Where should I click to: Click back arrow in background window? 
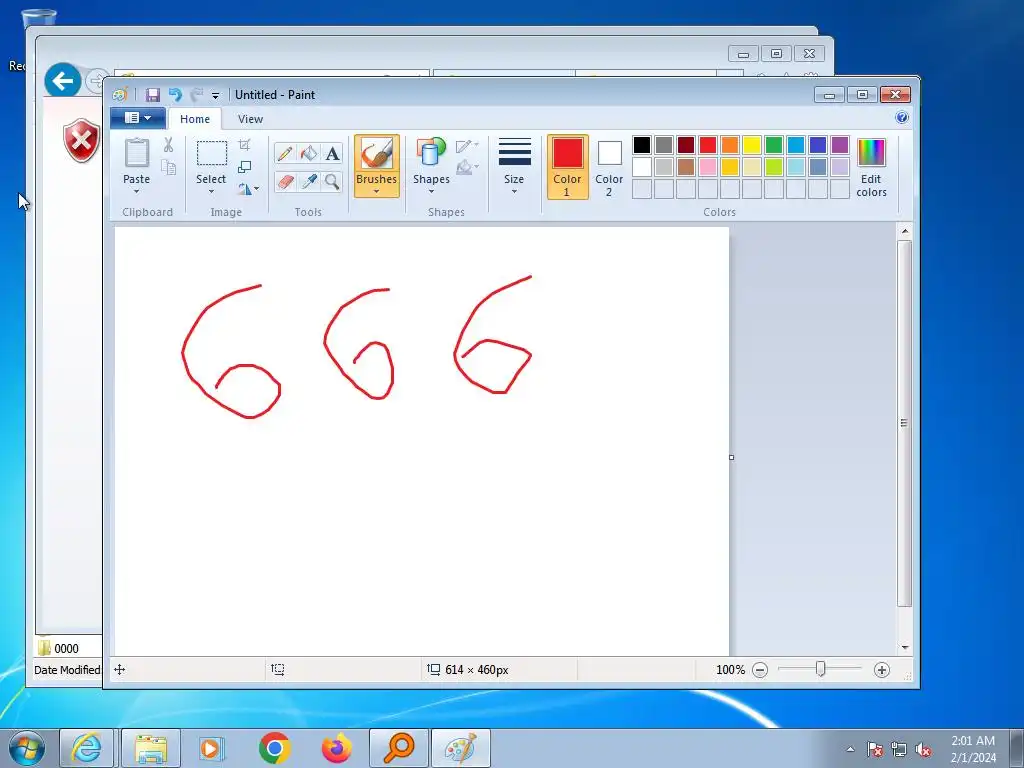[63, 81]
